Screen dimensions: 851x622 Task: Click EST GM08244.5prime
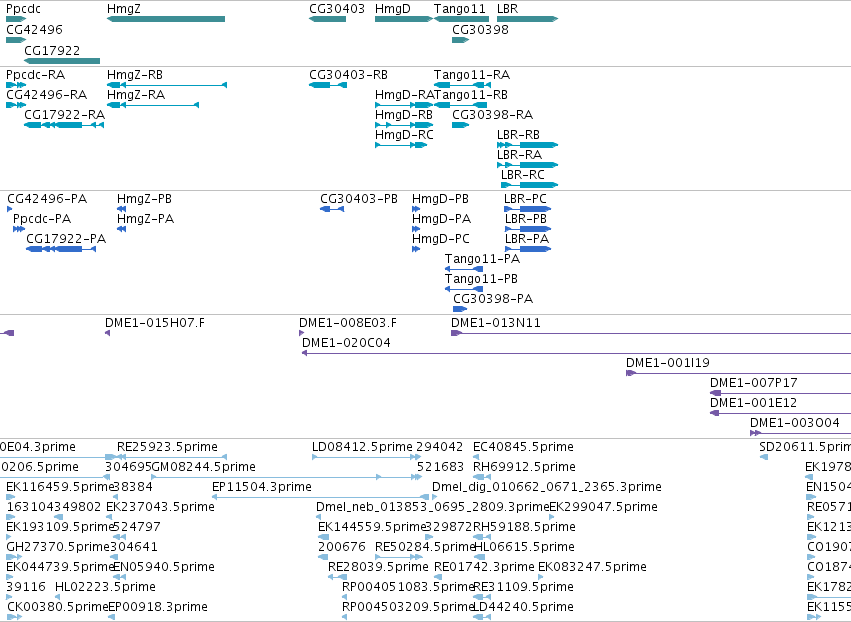click(x=204, y=467)
